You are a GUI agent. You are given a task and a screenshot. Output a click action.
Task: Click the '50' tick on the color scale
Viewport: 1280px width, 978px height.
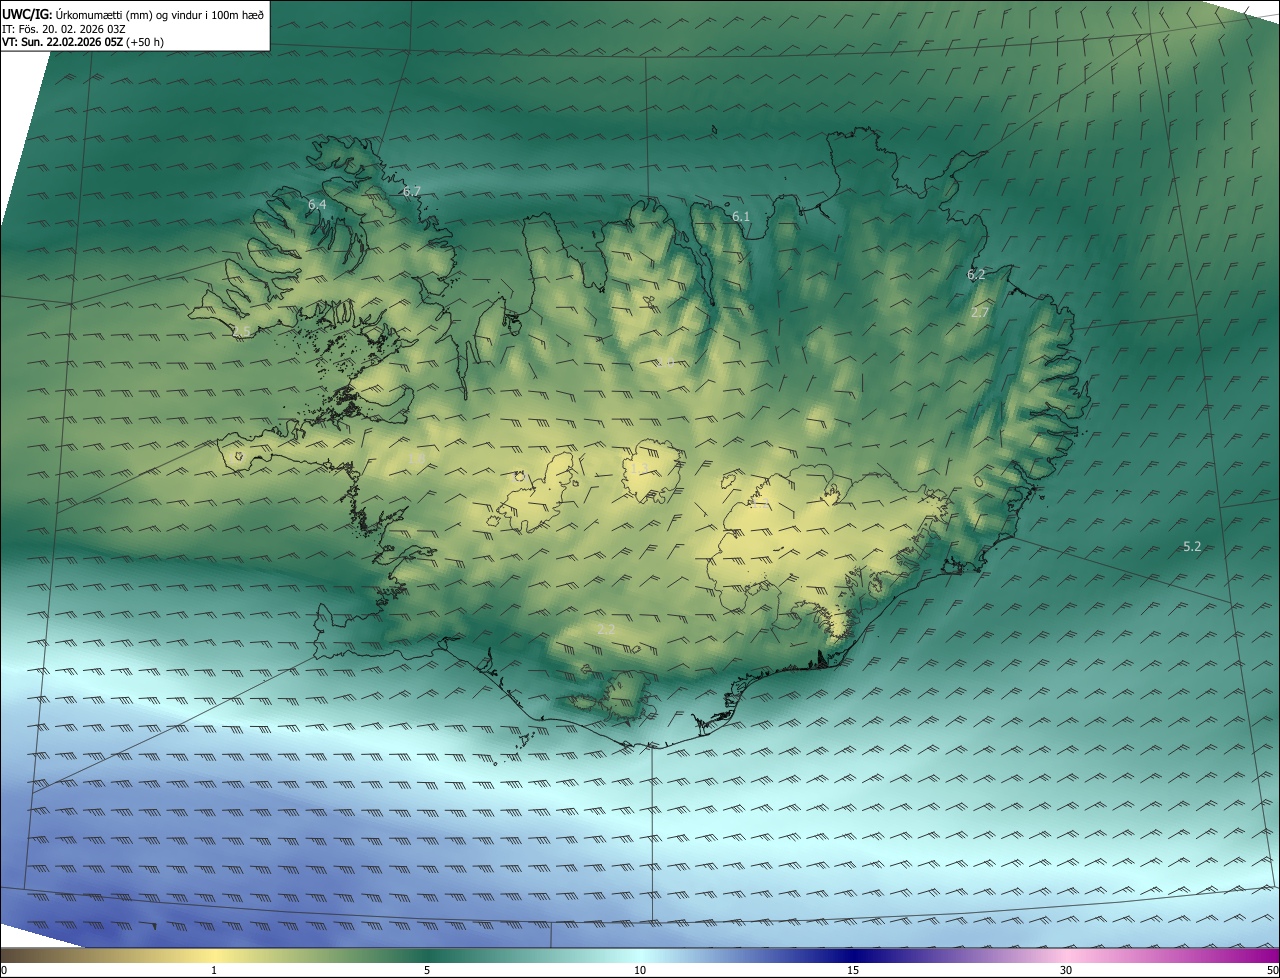tap(1272, 971)
